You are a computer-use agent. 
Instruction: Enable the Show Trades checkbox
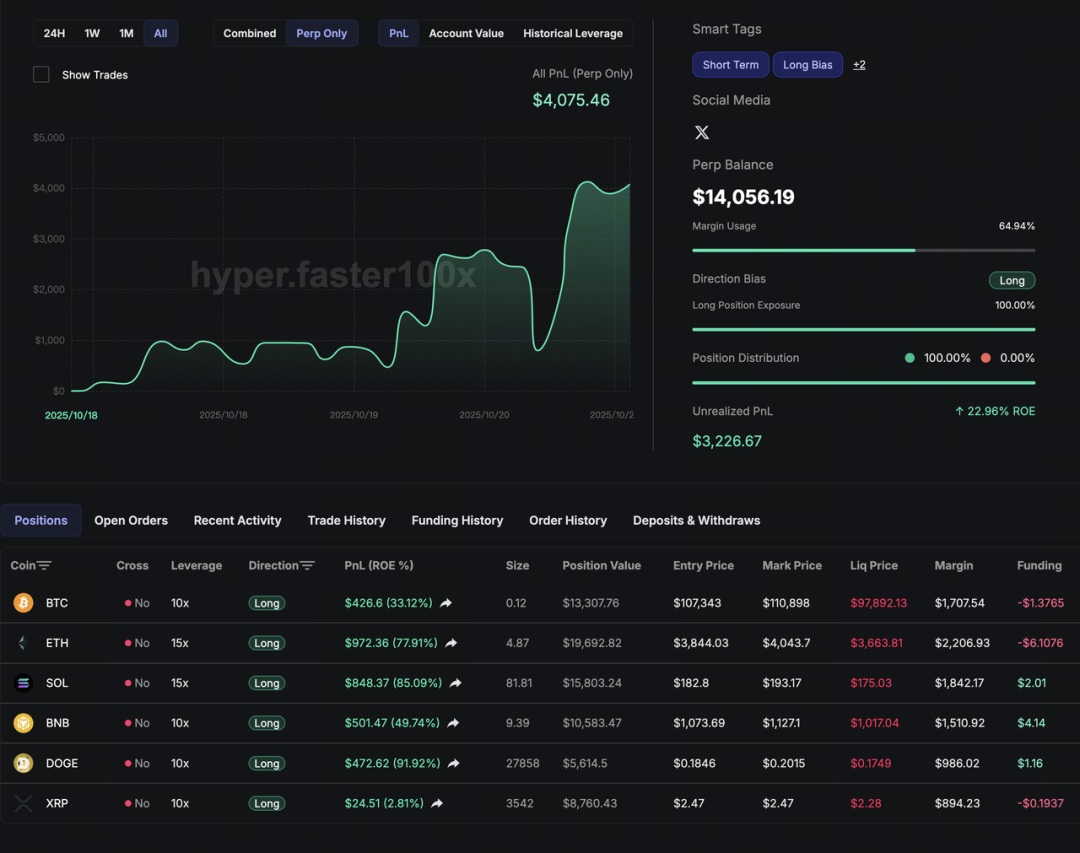click(41, 75)
